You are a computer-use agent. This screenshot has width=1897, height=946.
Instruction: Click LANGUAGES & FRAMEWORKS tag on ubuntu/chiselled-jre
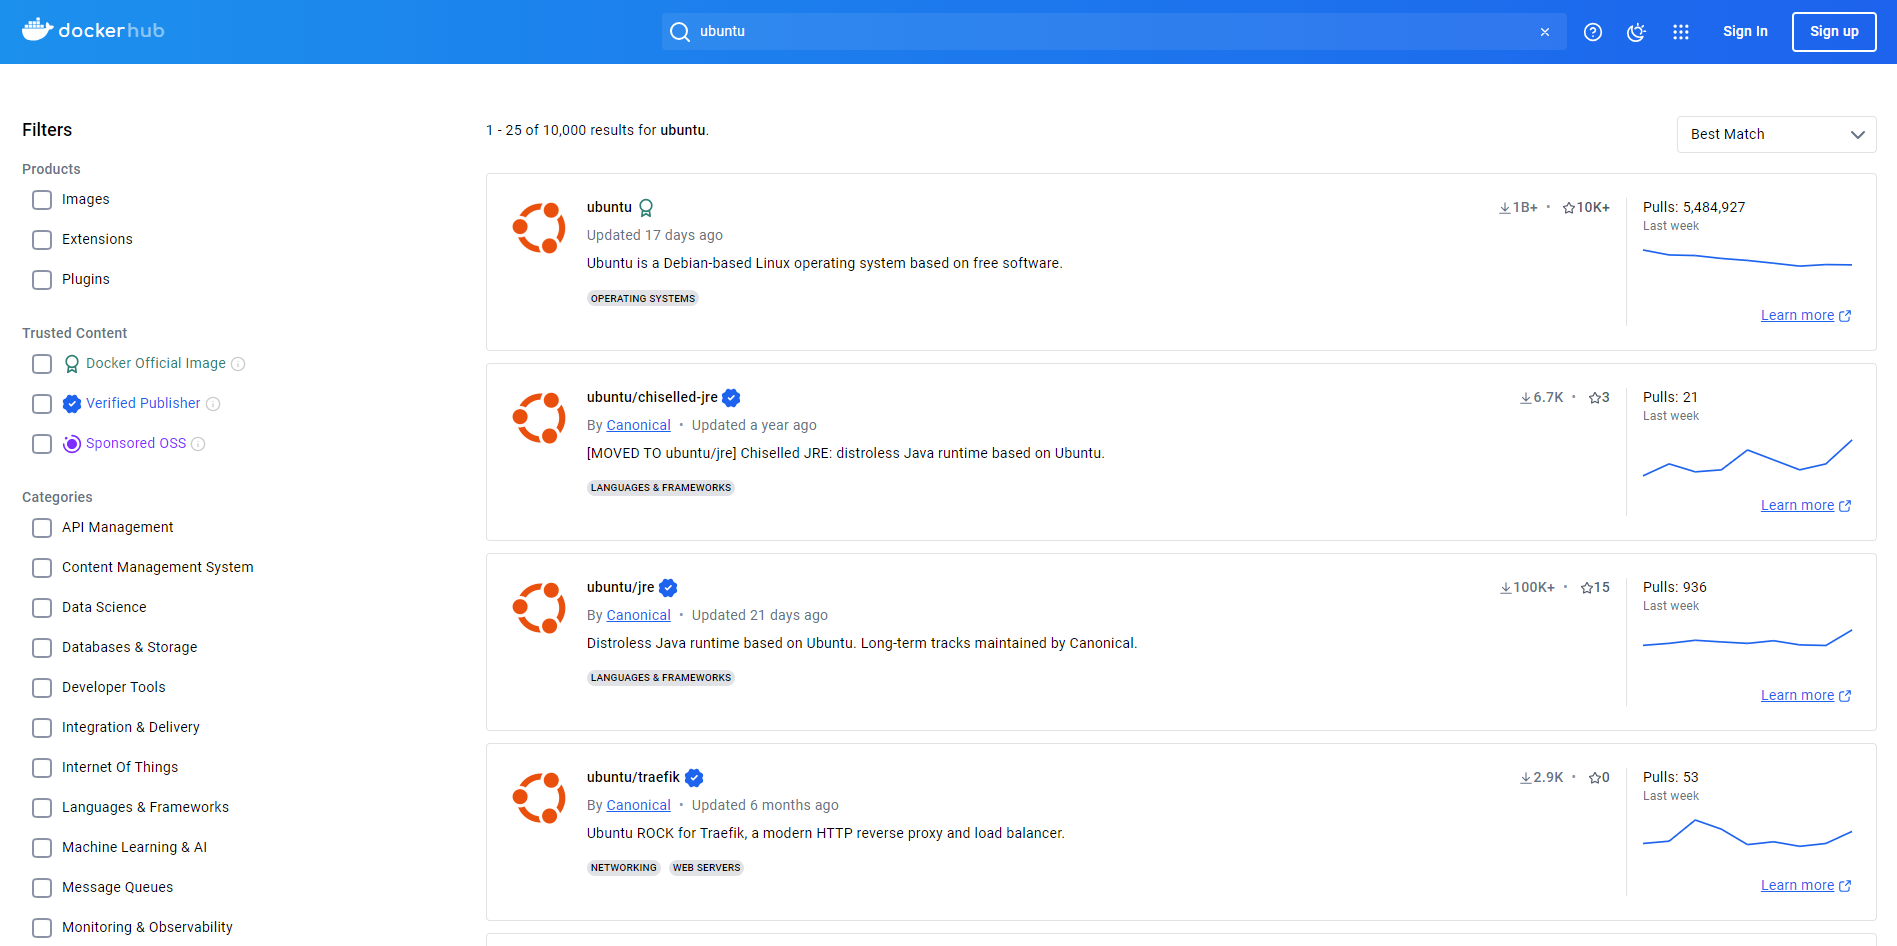click(x=661, y=488)
